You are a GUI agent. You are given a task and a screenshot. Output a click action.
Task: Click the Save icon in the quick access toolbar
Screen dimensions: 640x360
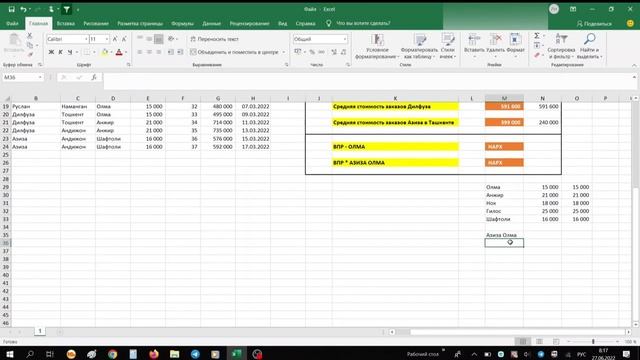pos(11,9)
